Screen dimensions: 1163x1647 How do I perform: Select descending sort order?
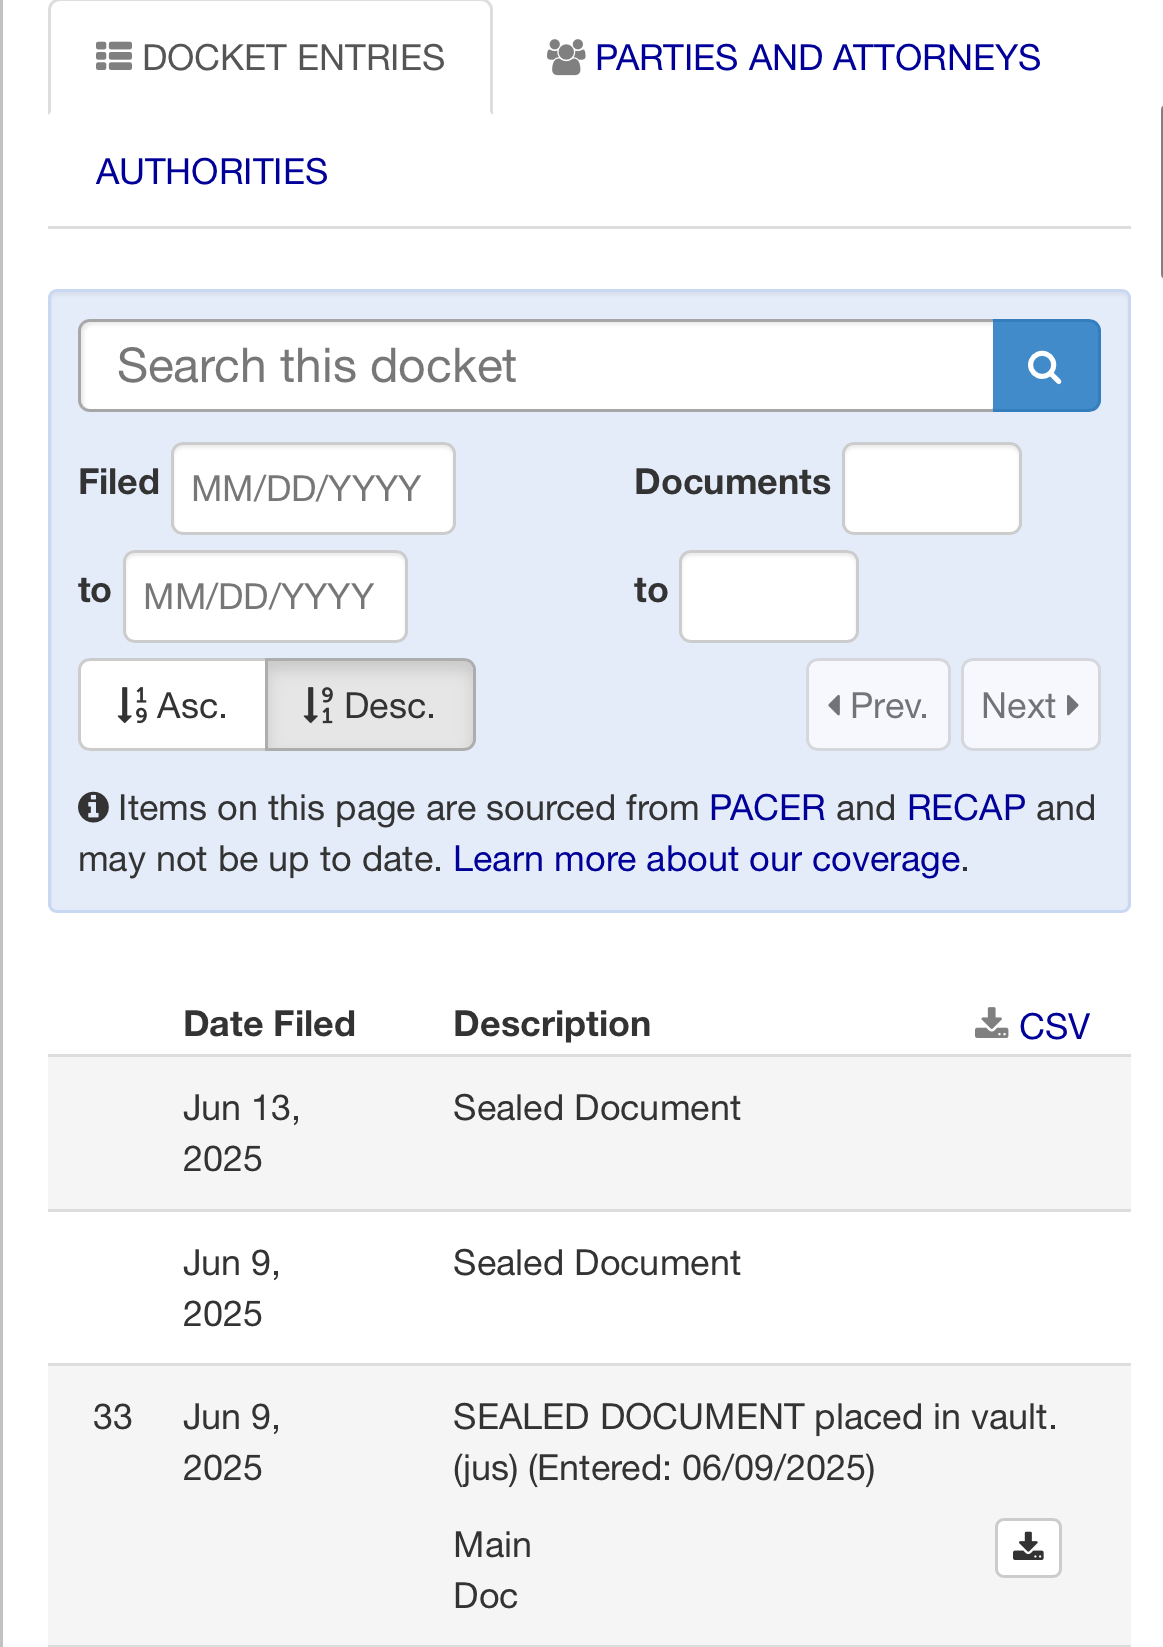pyautogui.click(x=370, y=705)
